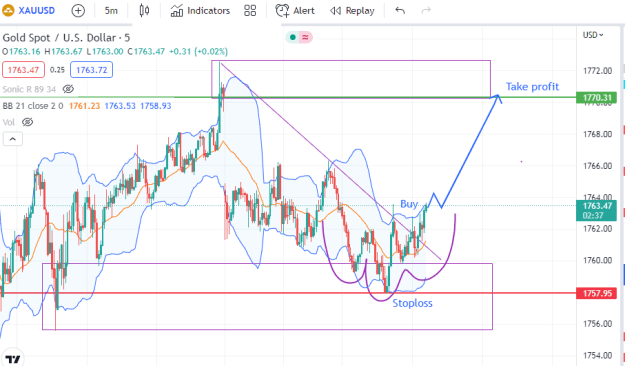Open the indicator templates grid icon
This screenshot has height=366, width=625.
coord(250,11)
